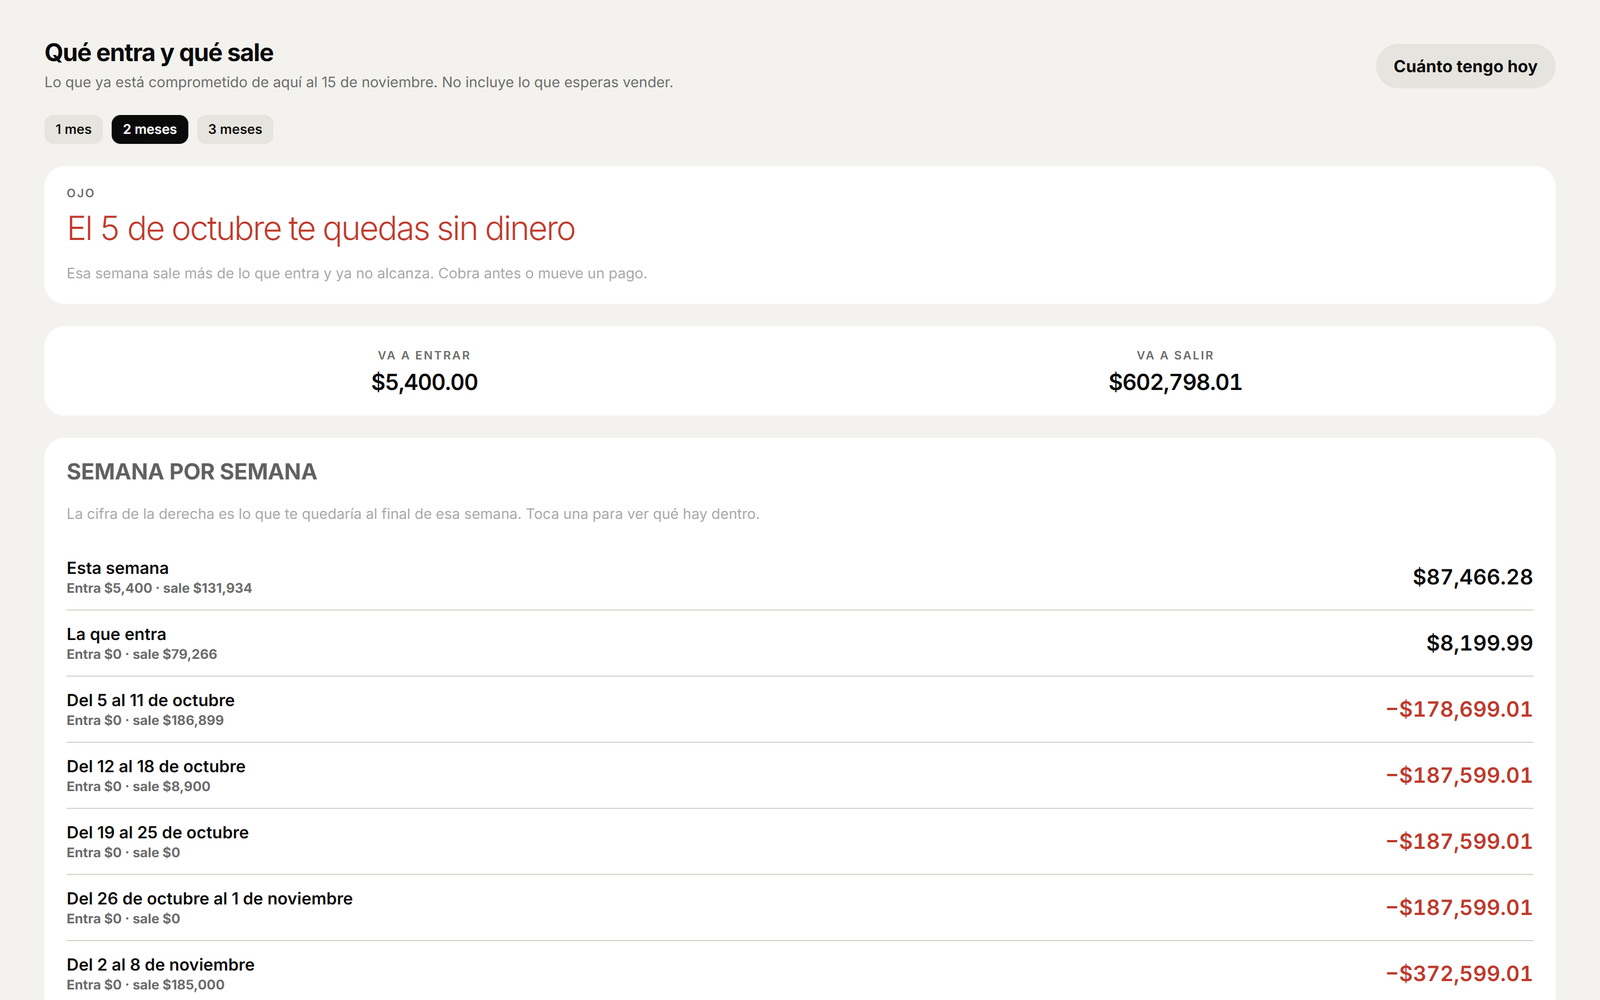Open the 'Del 2 al 8 de noviembre' row
The height and width of the screenshot is (1000, 1600).
(x=800, y=971)
